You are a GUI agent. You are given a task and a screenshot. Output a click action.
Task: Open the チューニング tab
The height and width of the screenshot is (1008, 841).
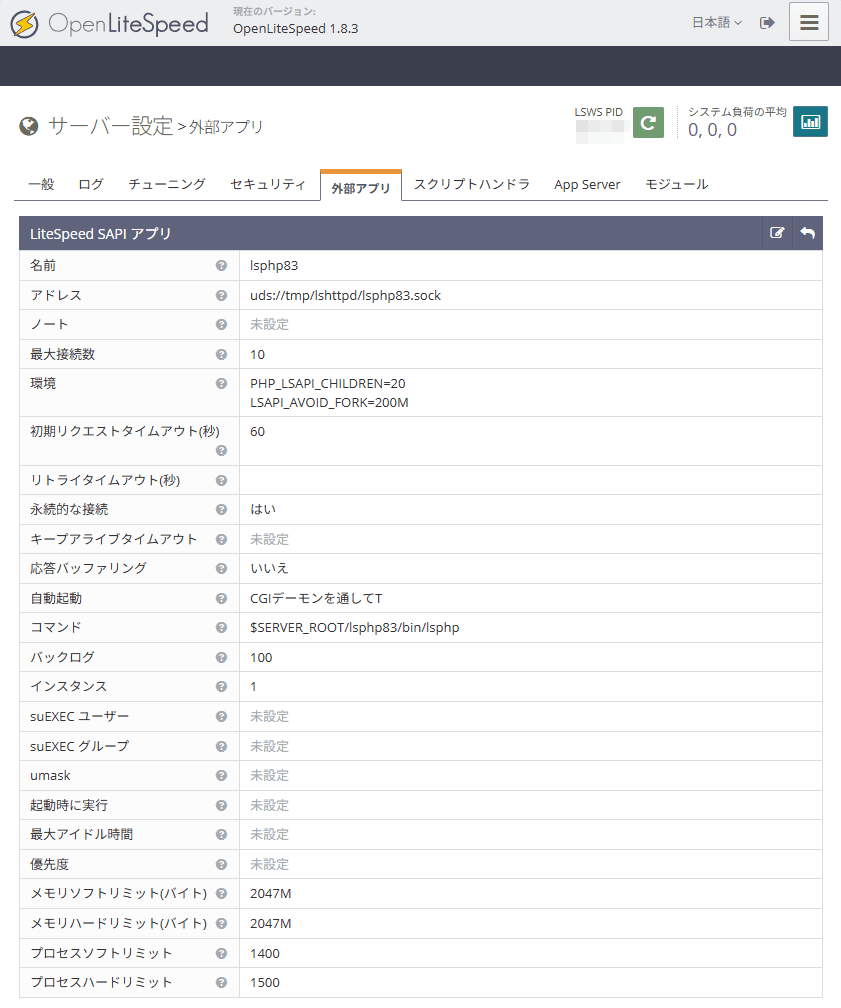pos(167,184)
